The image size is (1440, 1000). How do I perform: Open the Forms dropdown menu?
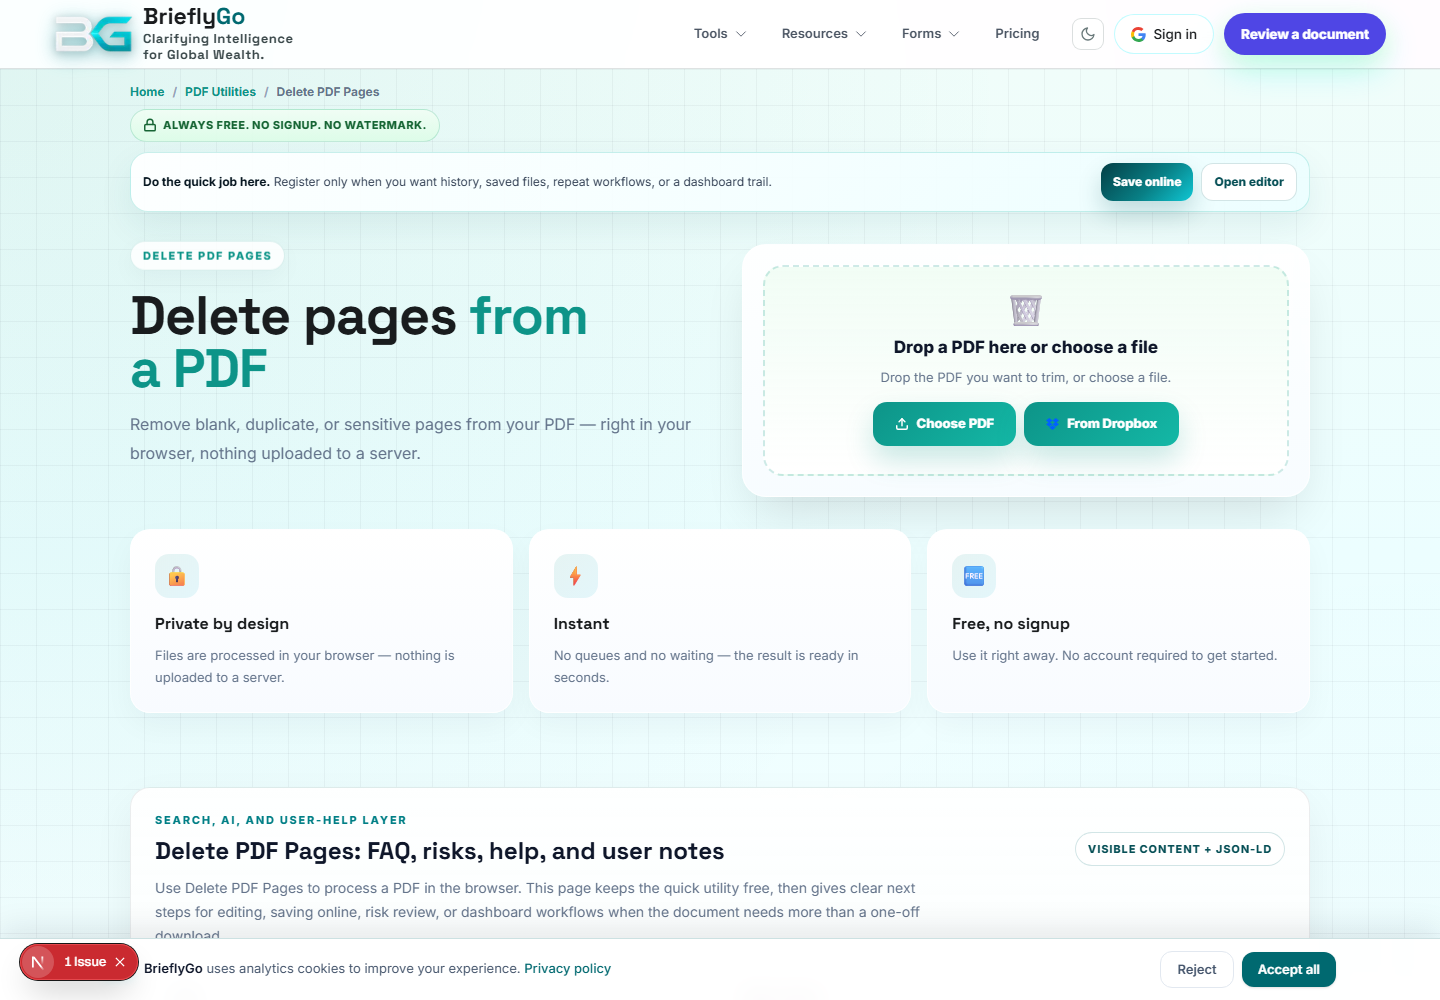[930, 34]
